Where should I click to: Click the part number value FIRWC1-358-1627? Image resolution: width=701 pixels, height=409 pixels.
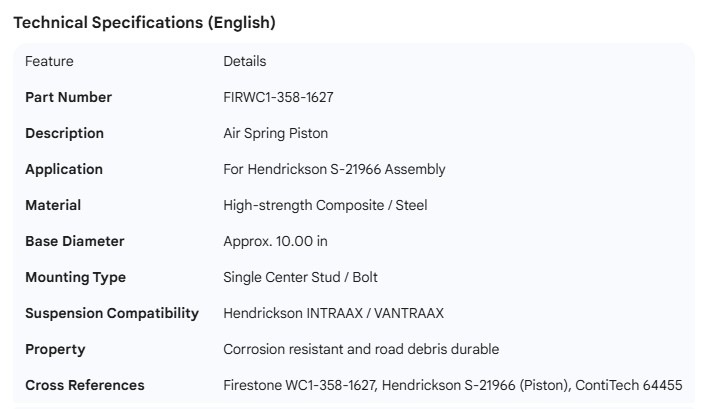pos(278,97)
